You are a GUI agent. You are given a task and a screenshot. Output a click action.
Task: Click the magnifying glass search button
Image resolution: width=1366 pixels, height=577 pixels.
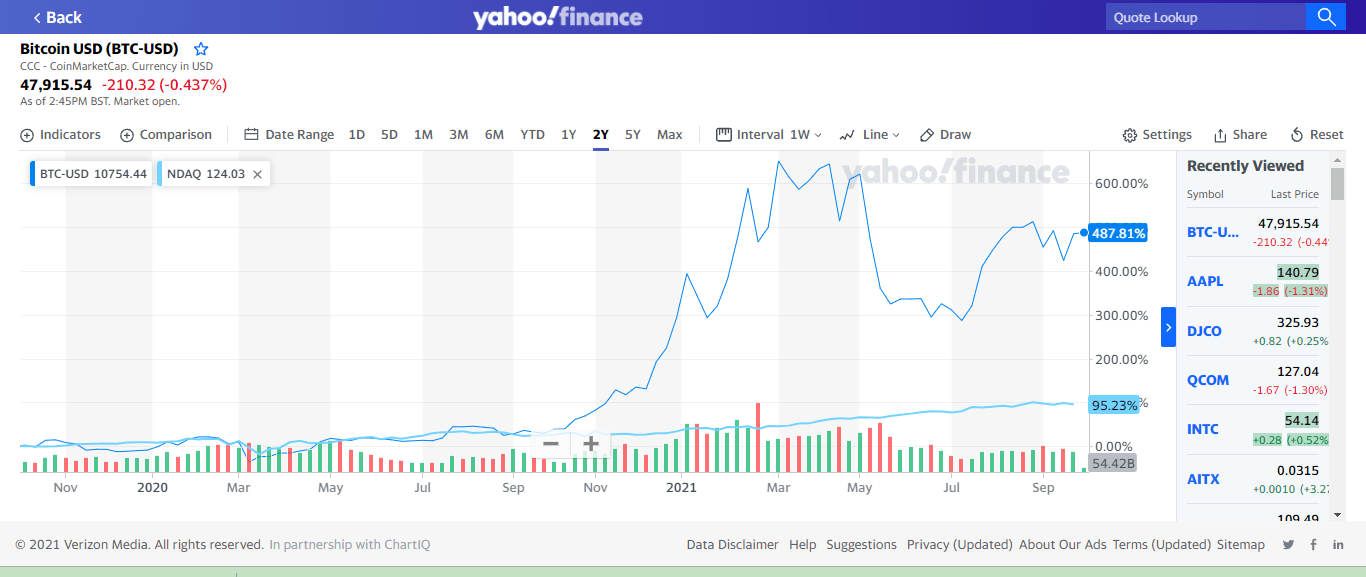(1326, 16)
